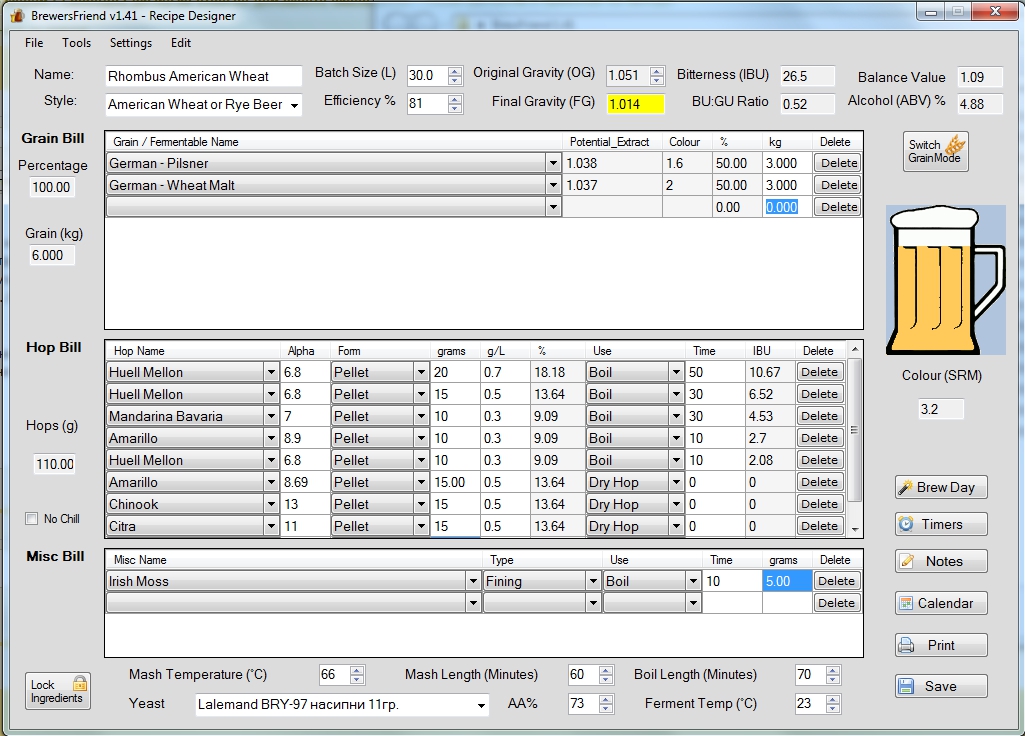
Task: Increase the Batch Size stepper value
Action: tap(455, 71)
